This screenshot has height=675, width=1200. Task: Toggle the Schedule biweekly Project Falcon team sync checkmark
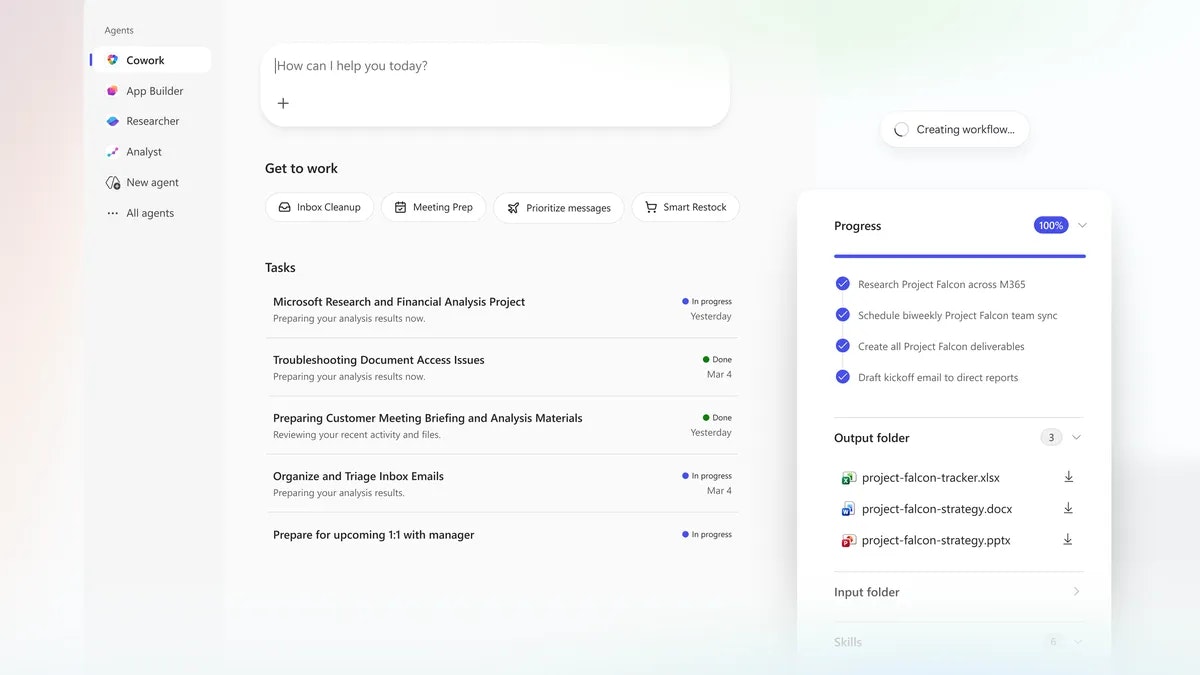(842, 314)
